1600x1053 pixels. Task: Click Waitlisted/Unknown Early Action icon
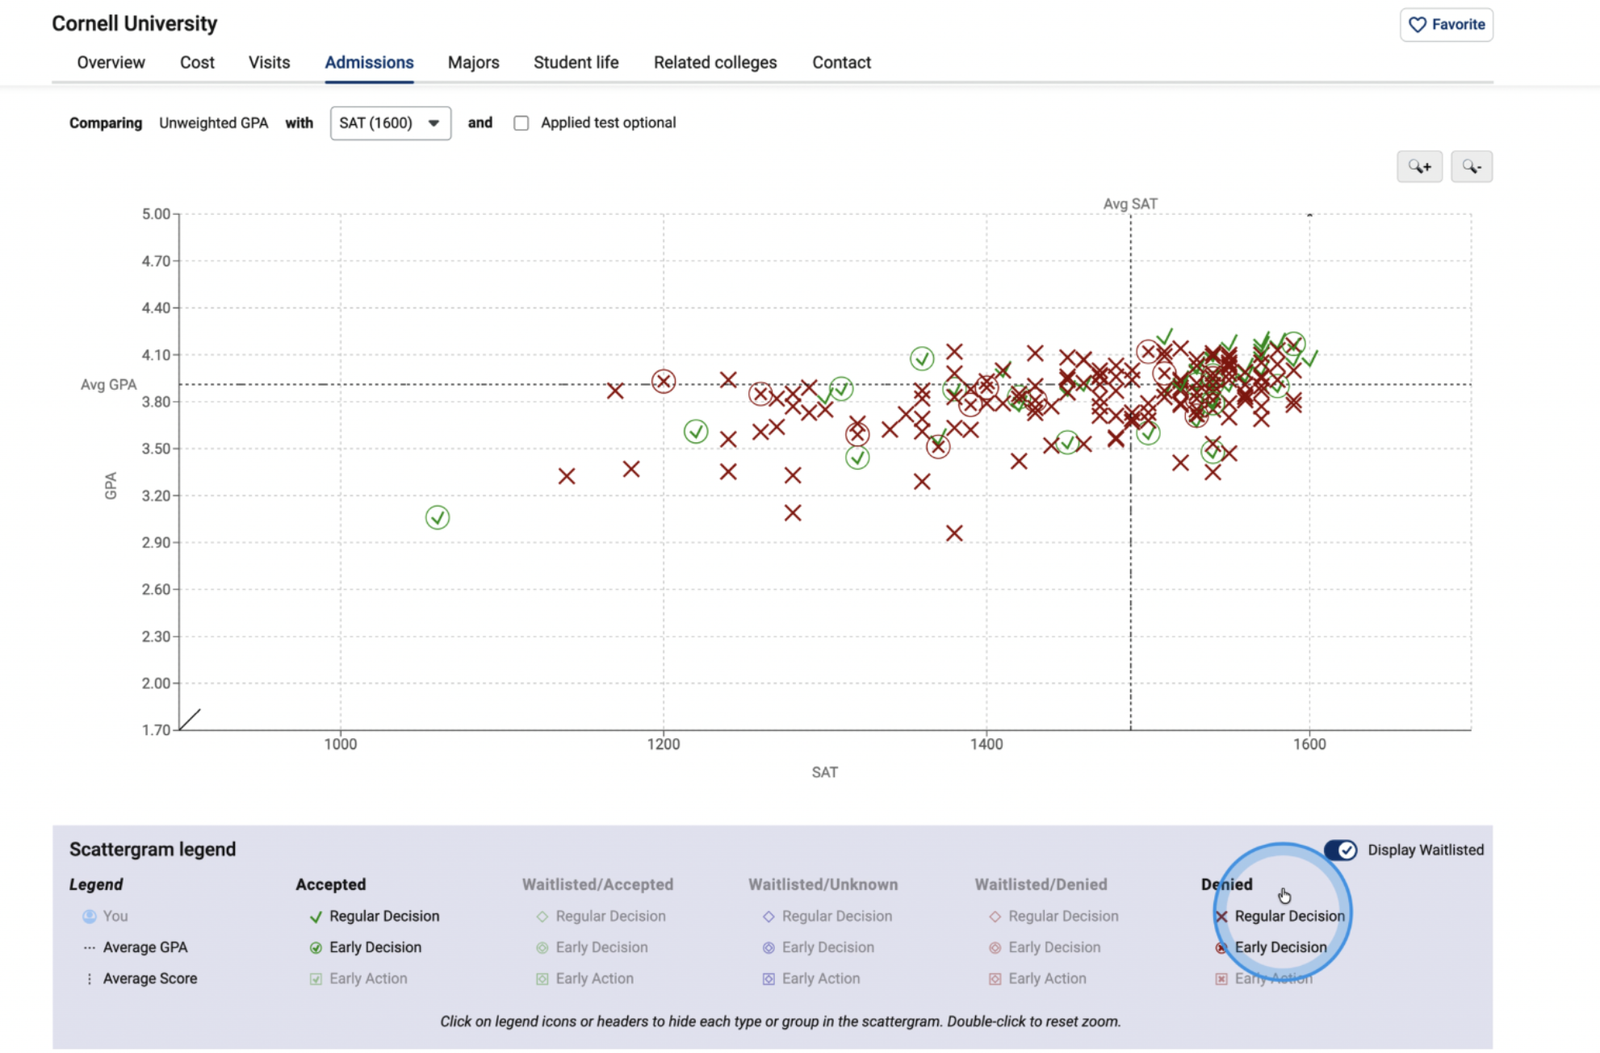(768, 979)
